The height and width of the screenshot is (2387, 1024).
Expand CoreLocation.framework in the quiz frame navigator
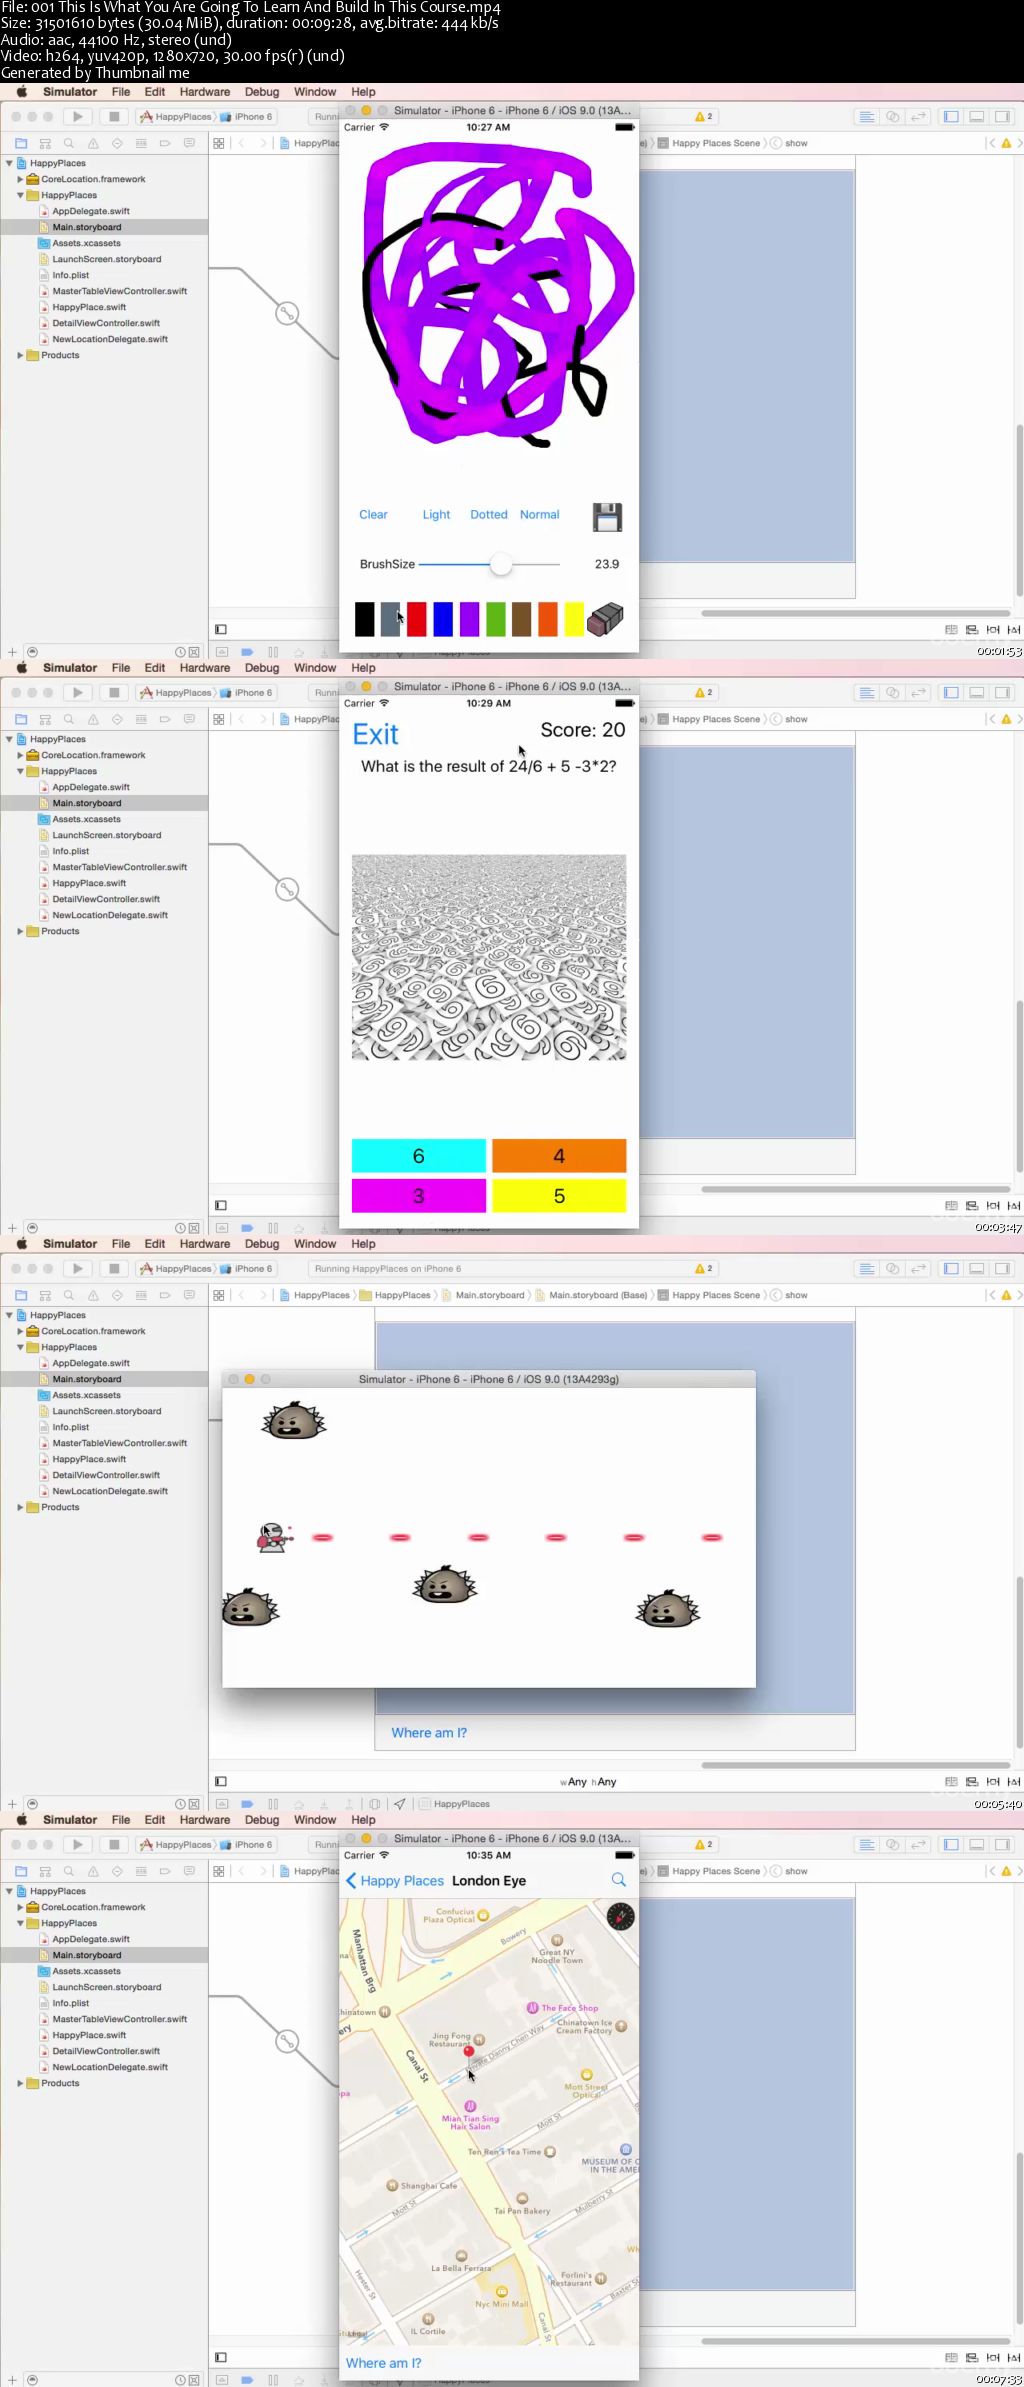point(20,755)
